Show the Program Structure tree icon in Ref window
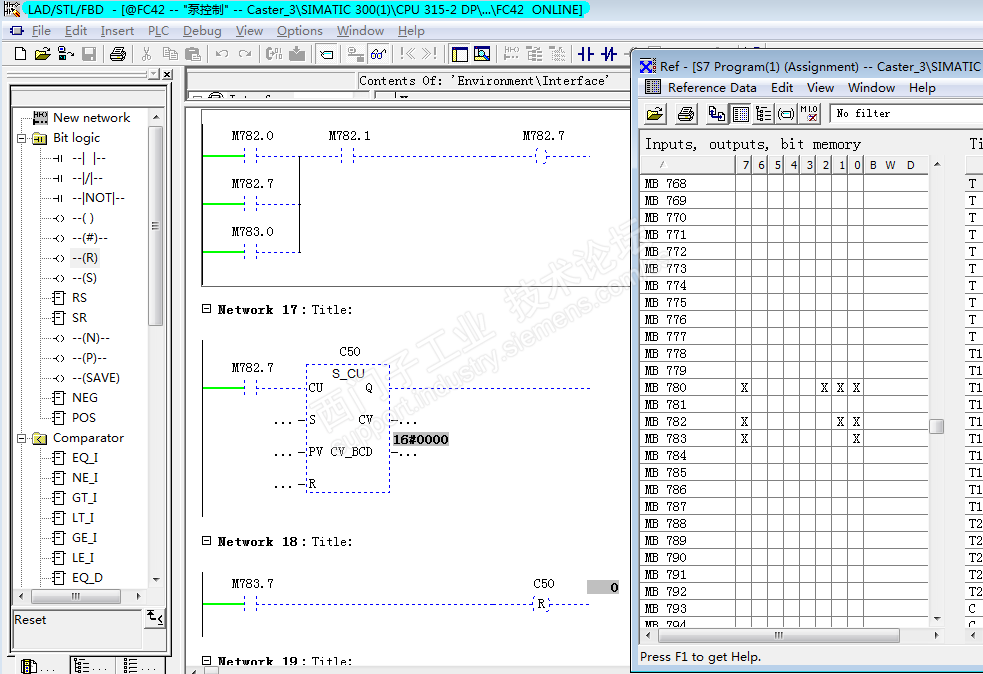 pyautogui.click(x=763, y=113)
